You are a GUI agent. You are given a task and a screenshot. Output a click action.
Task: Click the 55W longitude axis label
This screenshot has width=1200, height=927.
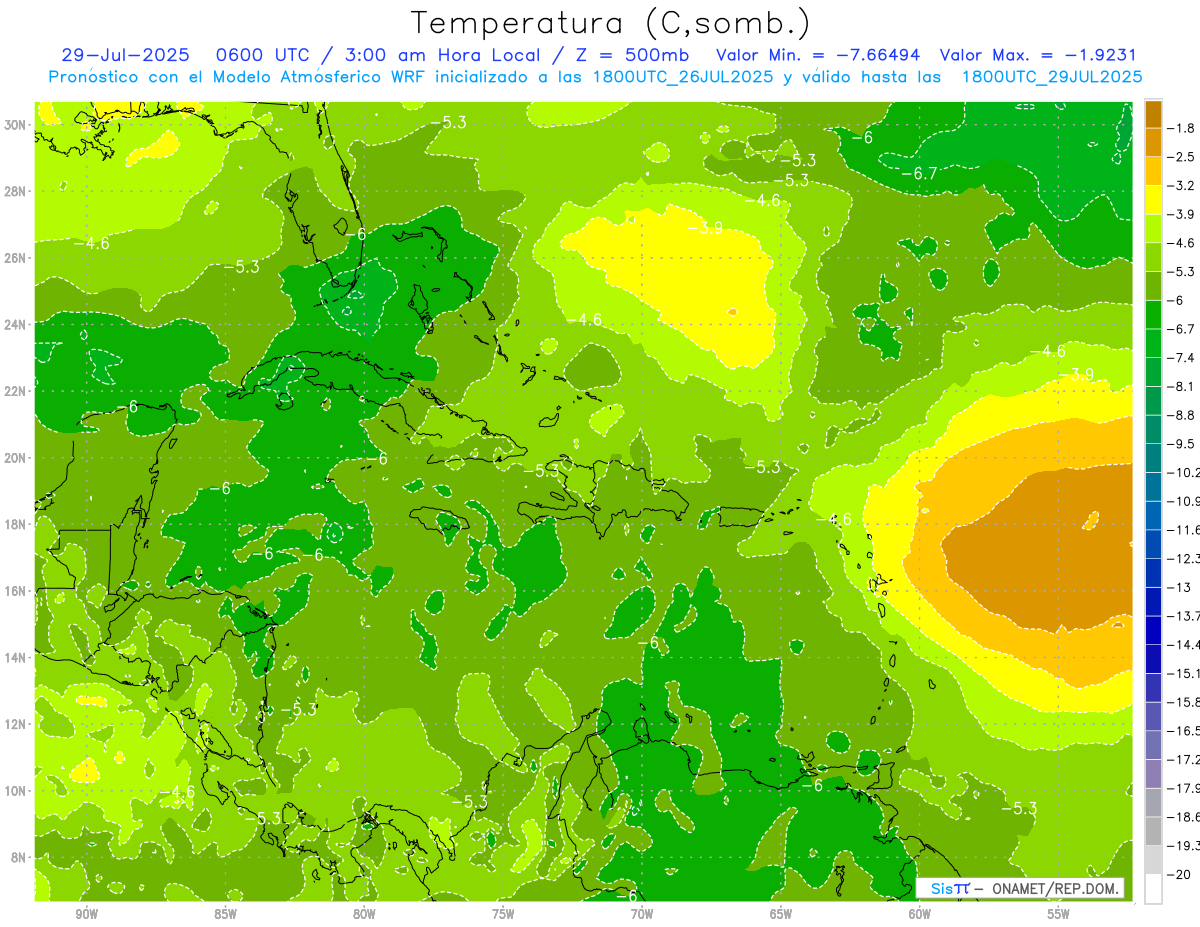pyautogui.click(x=1058, y=914)
